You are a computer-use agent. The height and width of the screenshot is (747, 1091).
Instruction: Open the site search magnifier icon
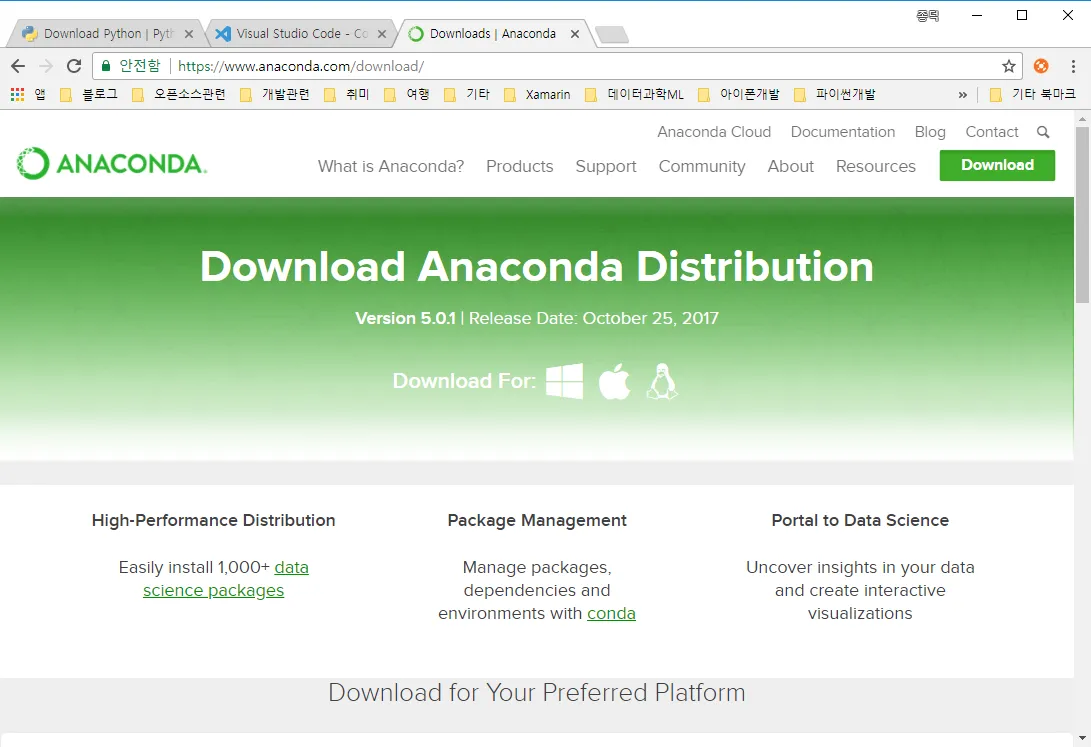pyautogui.click(x=1042, y=132)
